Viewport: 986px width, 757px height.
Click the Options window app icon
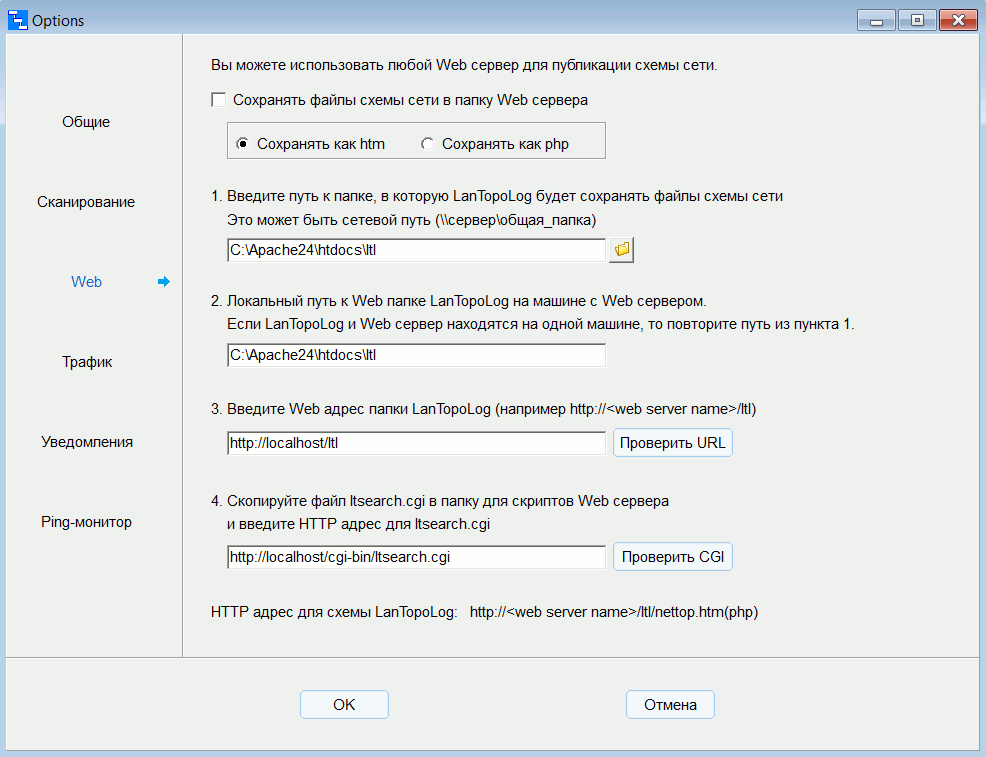18,20
